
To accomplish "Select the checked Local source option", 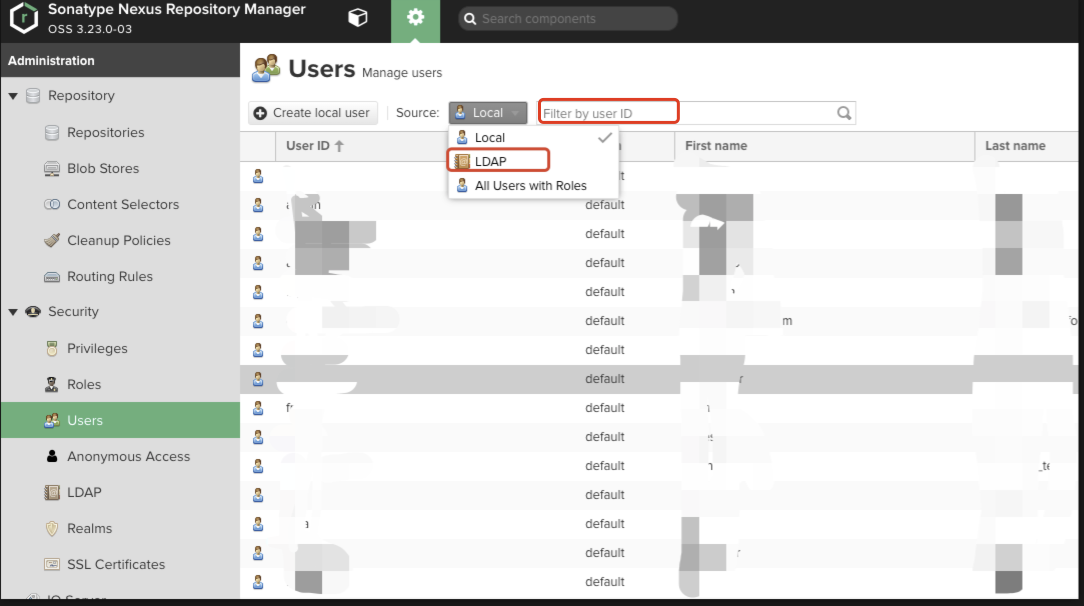I will (x=490, y=138).
